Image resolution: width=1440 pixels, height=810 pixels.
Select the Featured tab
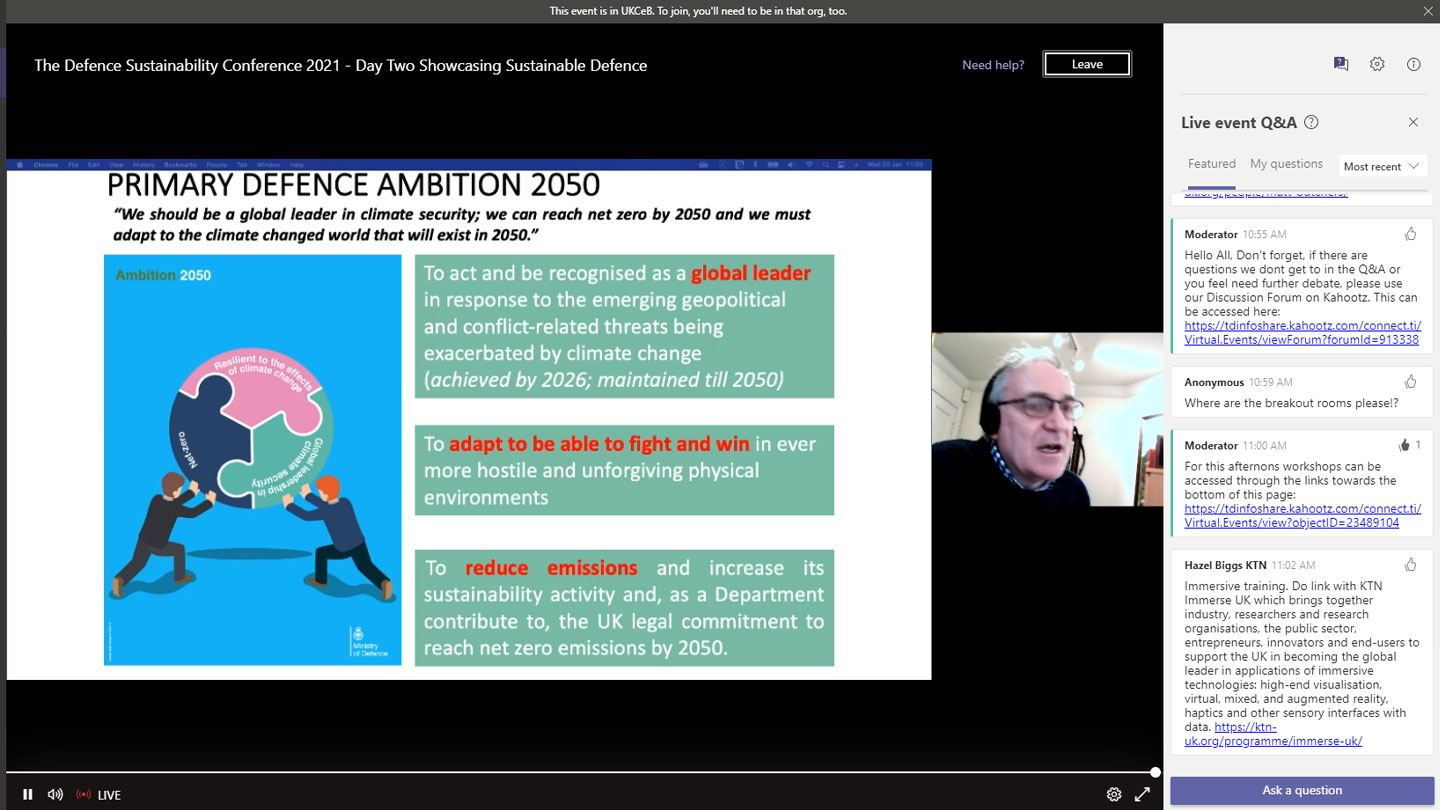[1211, 164]
